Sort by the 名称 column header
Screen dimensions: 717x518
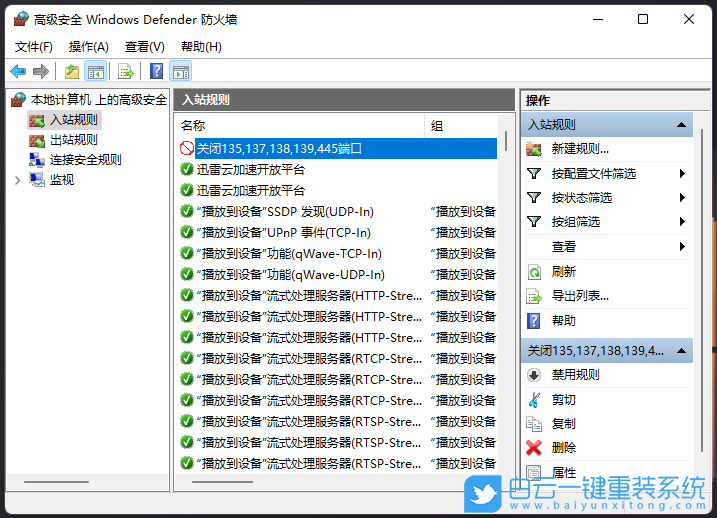pyautogui.click(x=300, y=126)
